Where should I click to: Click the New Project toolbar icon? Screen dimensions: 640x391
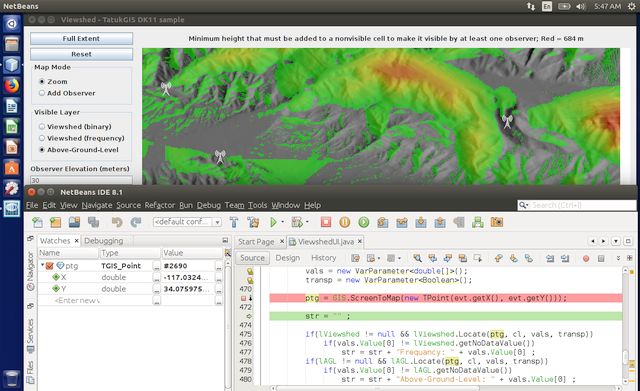click(x=56, y=222)
